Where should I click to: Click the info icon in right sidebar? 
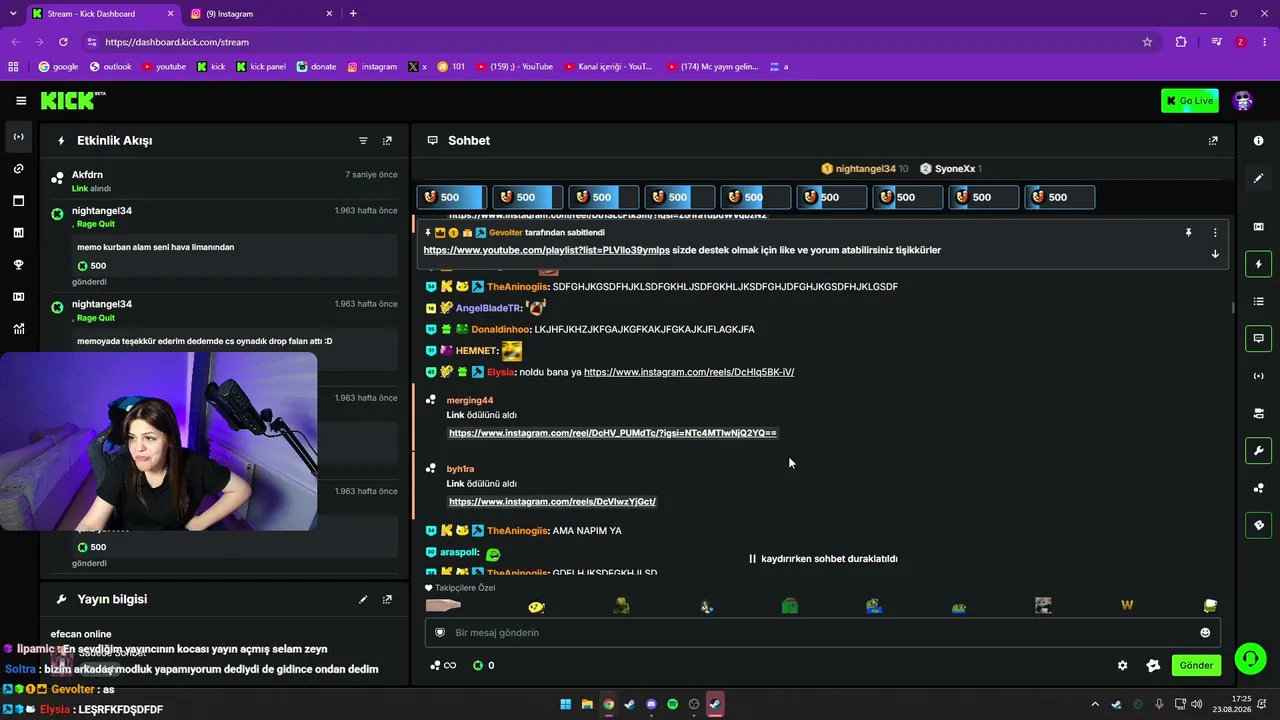point(1258,141)
